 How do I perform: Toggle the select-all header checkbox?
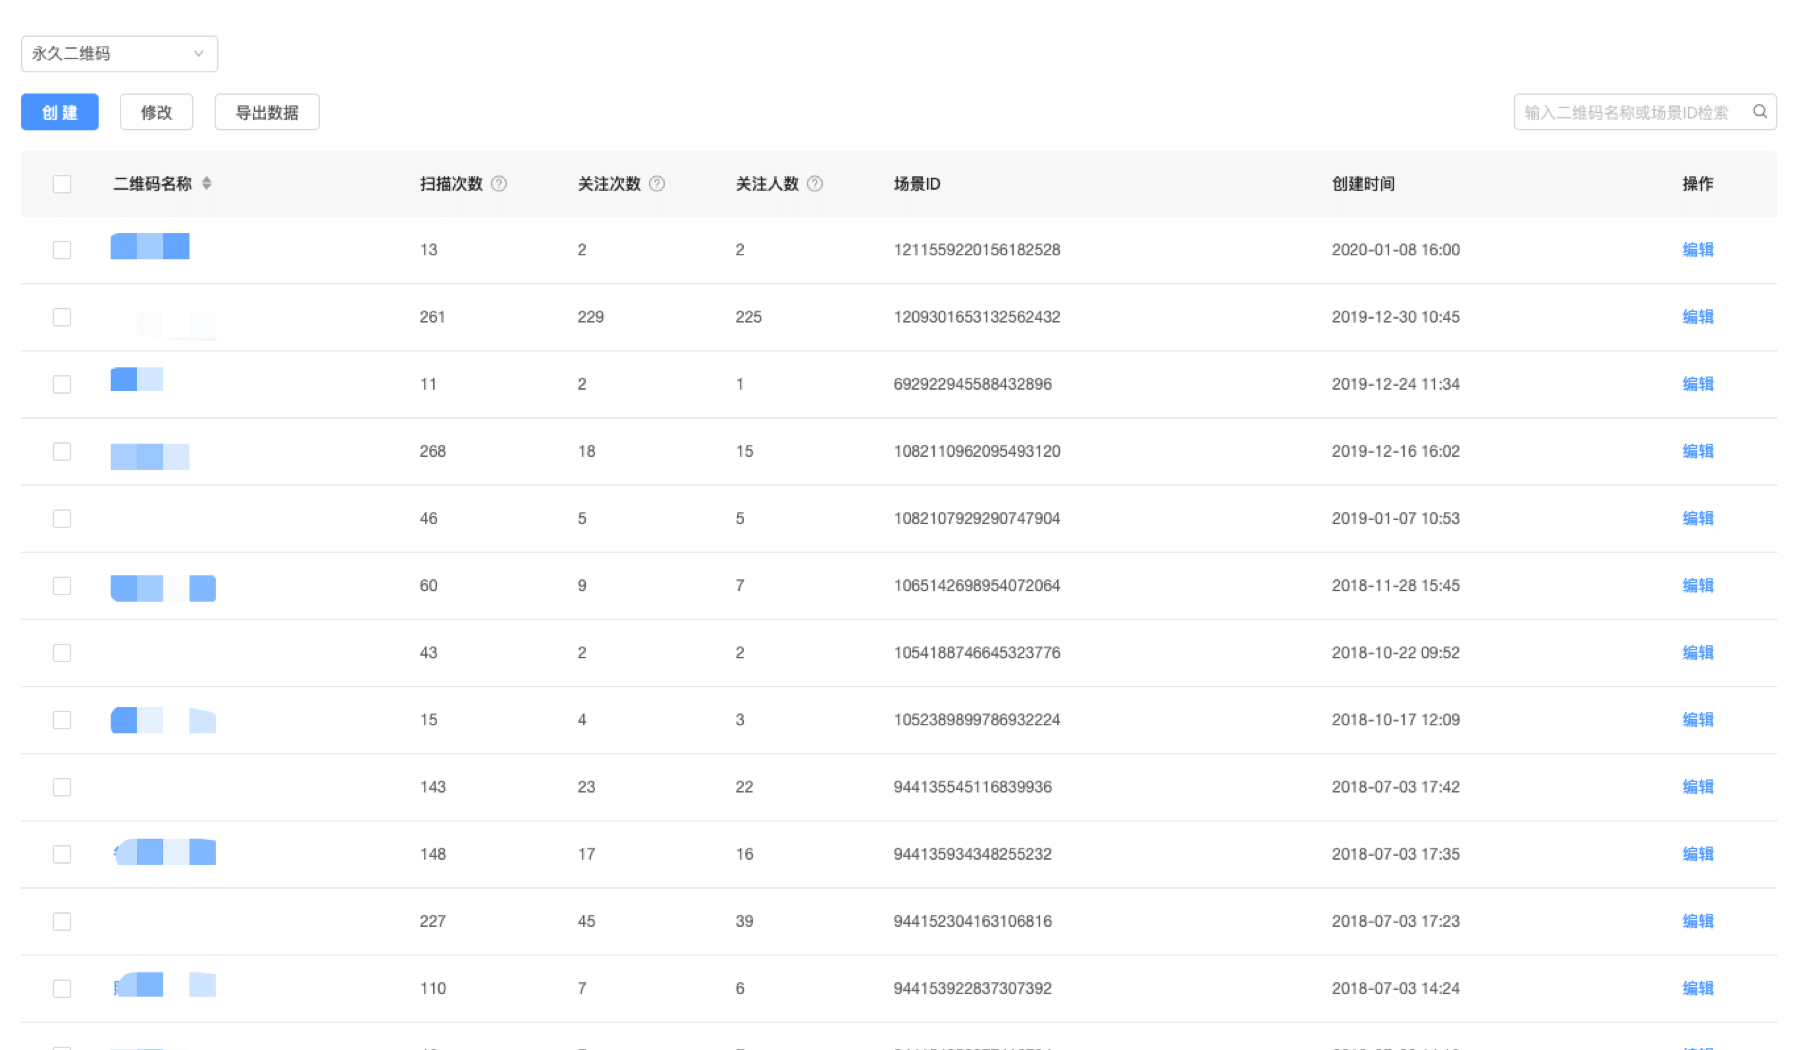pyautogui.click(x=62, y=184)
